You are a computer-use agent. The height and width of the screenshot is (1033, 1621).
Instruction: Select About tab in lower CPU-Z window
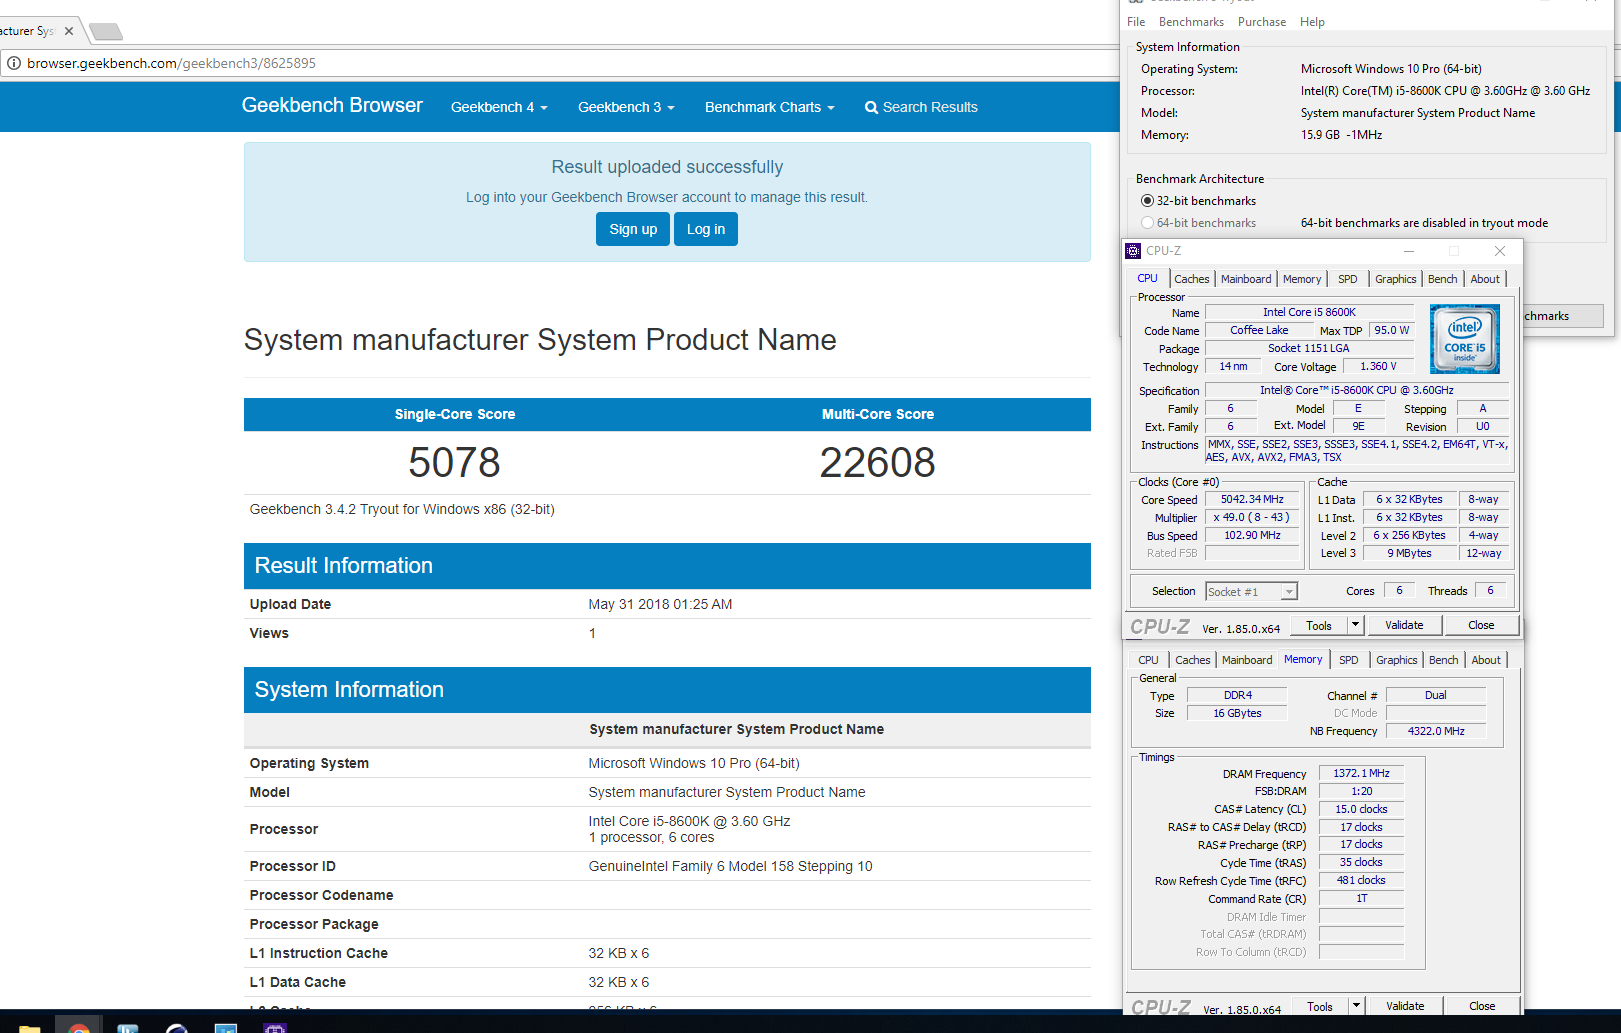[x=1486, y=660]
